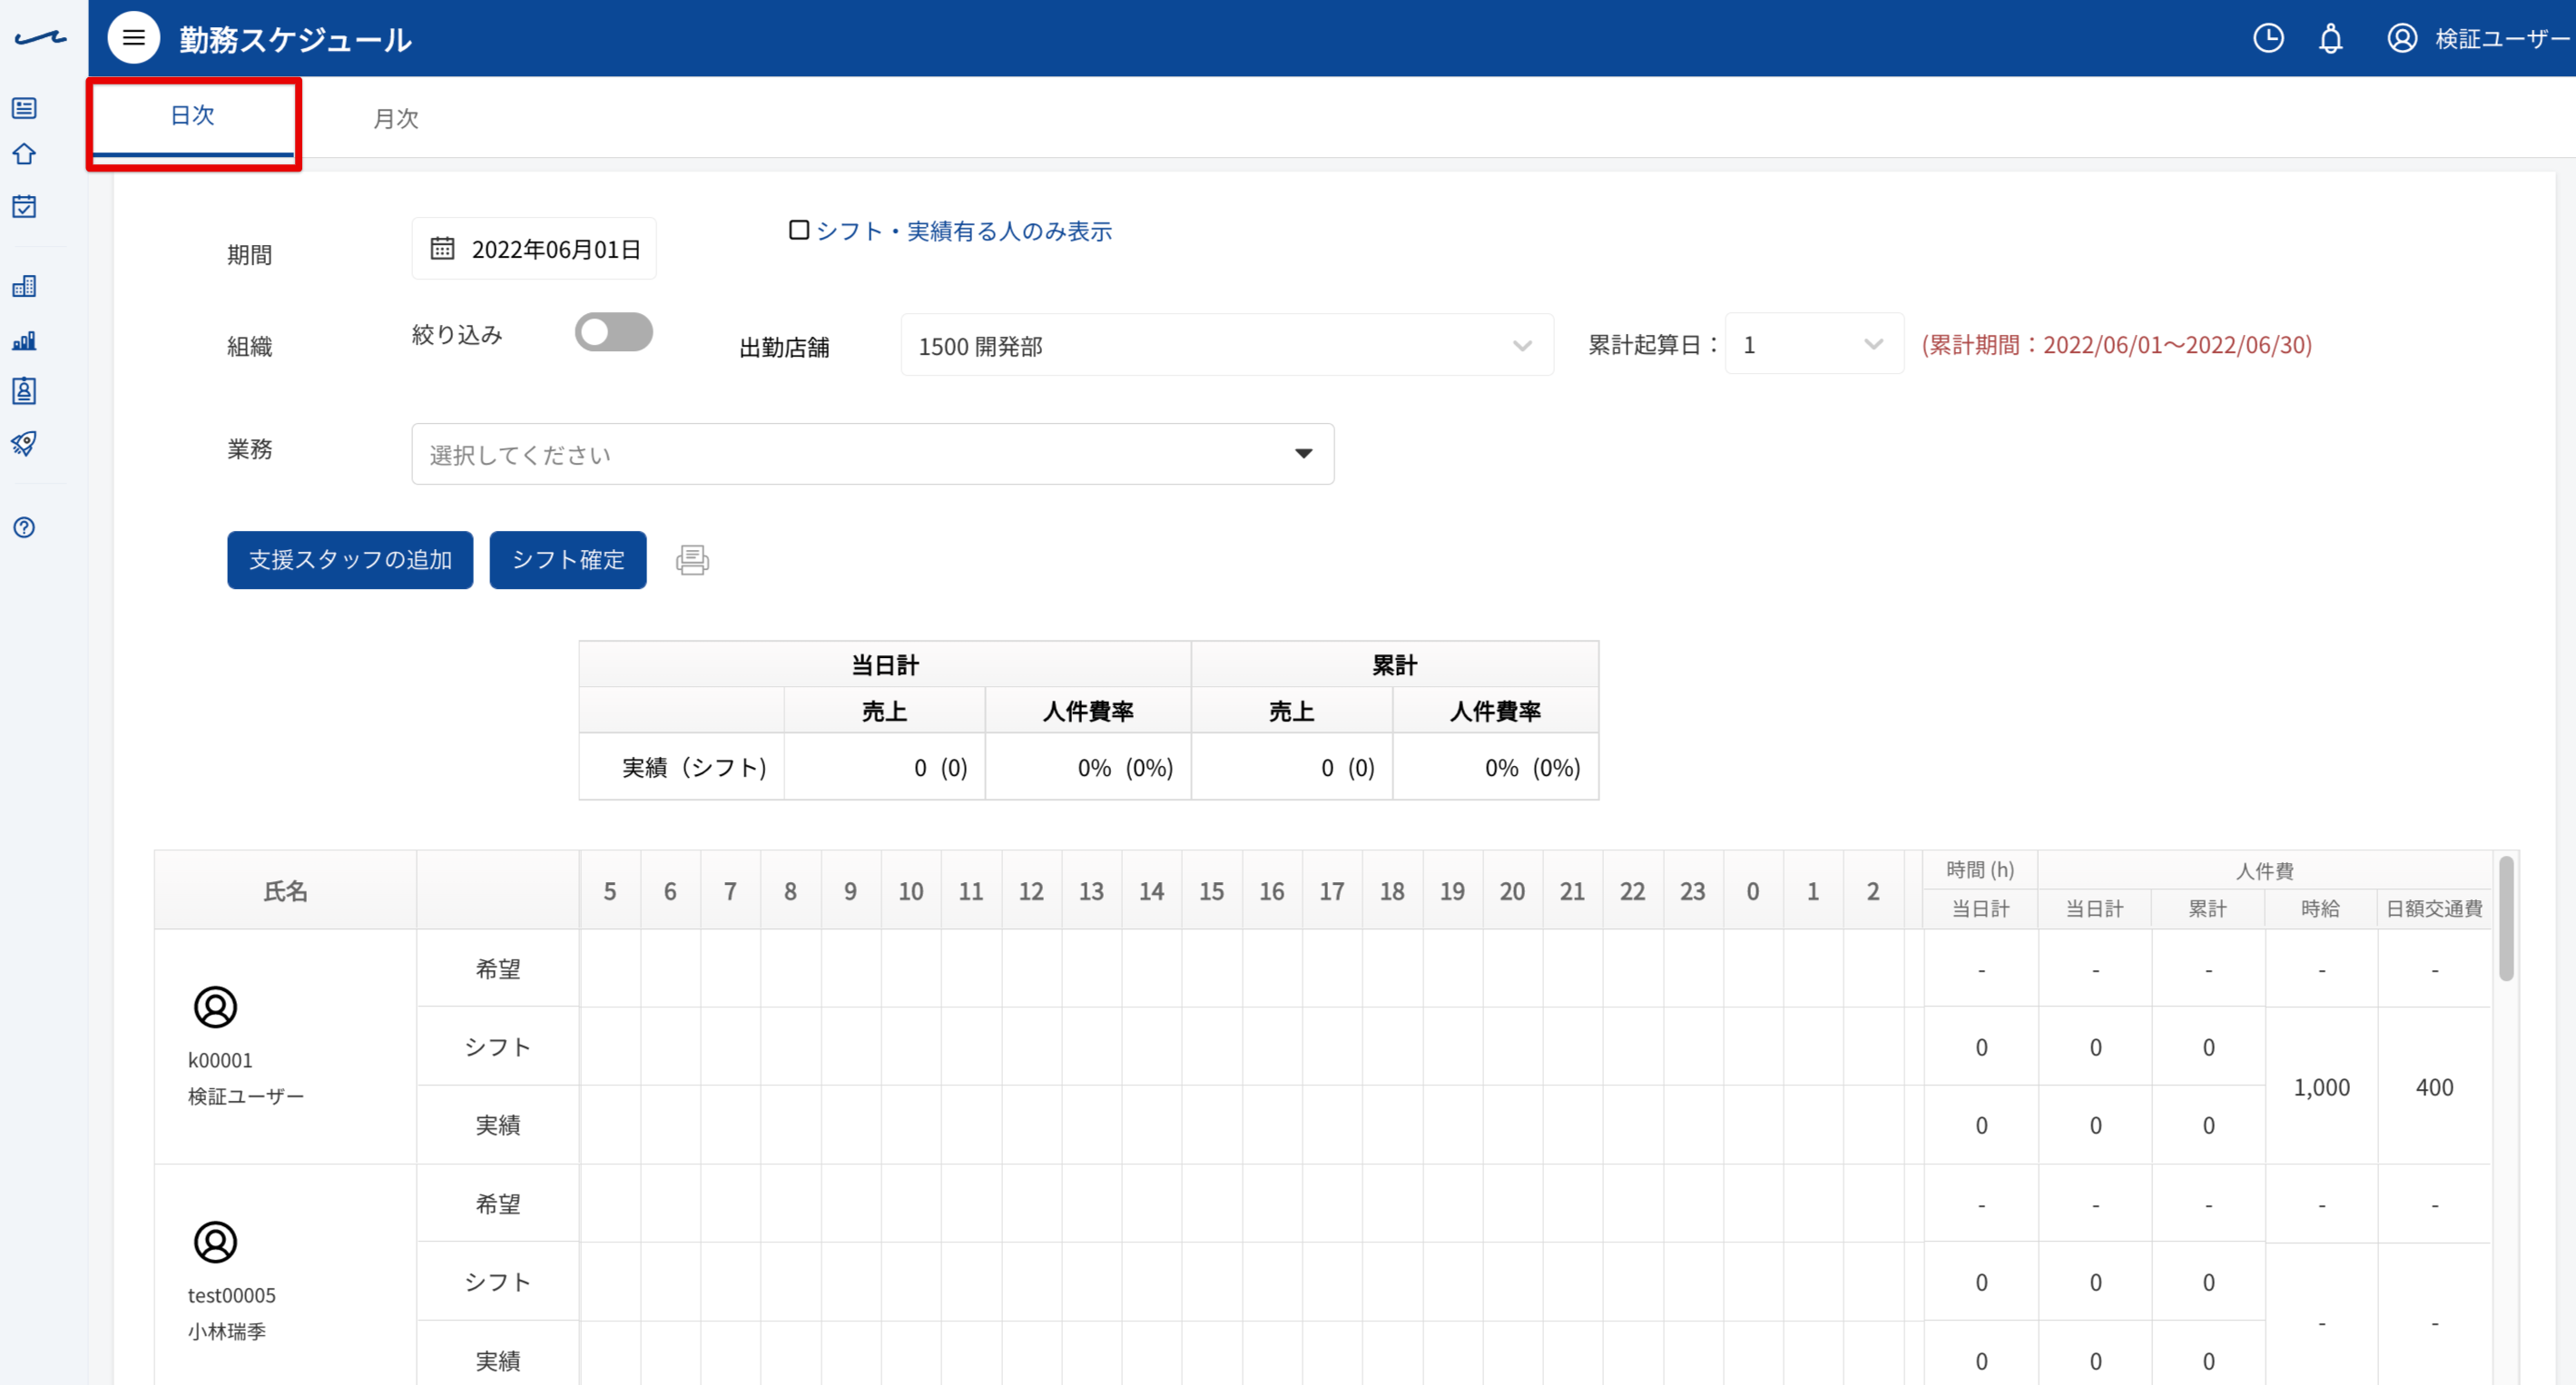Click the news list sidebar icon
The width and height of the screenshot is (2576, 1385).
point(24,108)
